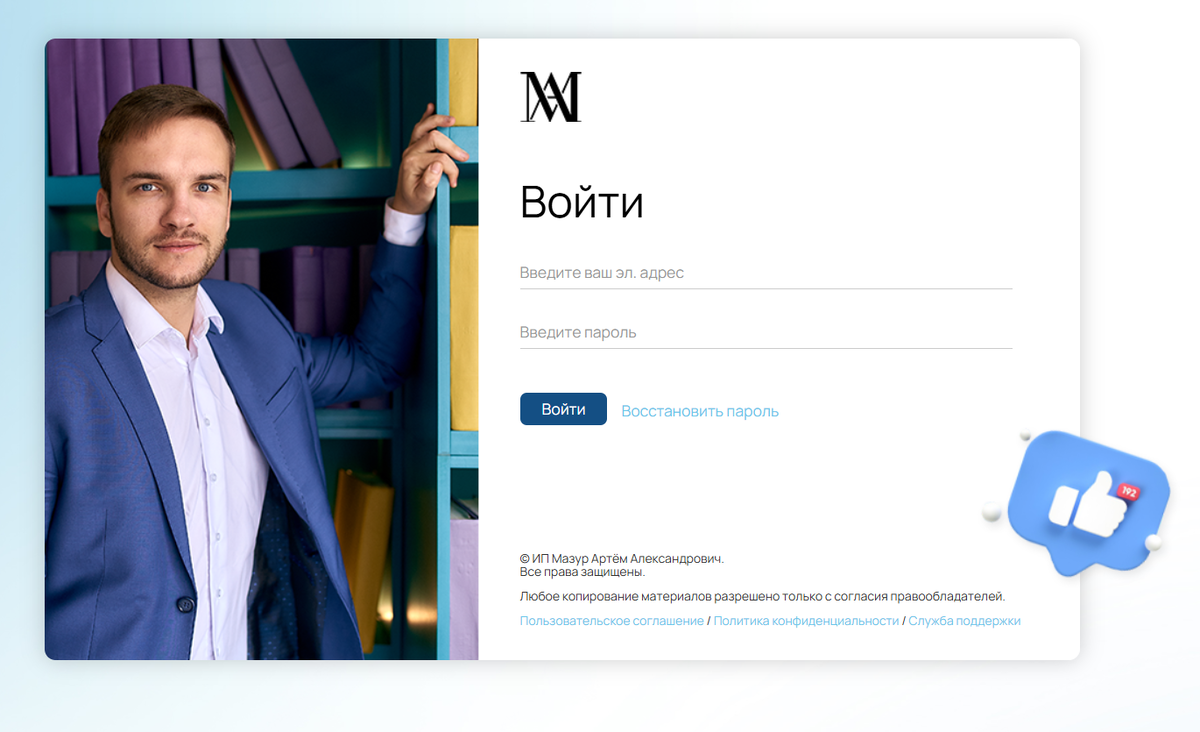
Task: Click the white sphere left of speech bubble
Action: coord(992,512)
